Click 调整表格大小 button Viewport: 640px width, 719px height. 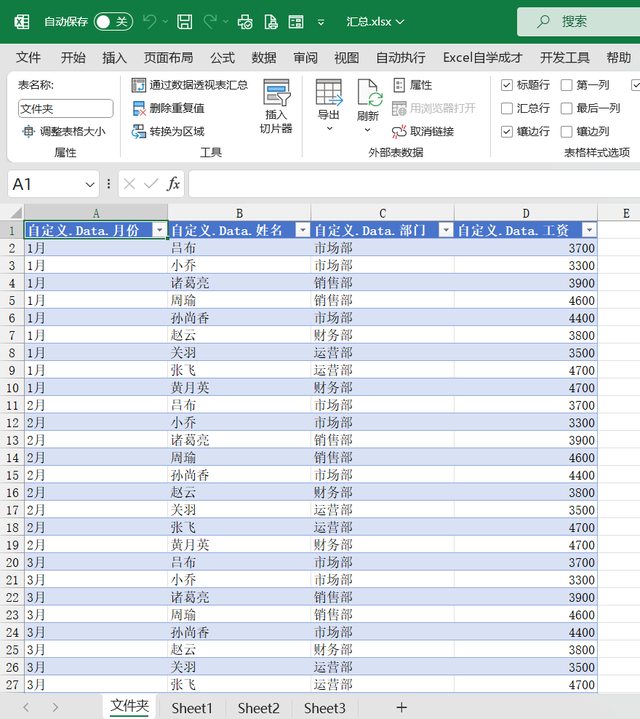[63, 132]
